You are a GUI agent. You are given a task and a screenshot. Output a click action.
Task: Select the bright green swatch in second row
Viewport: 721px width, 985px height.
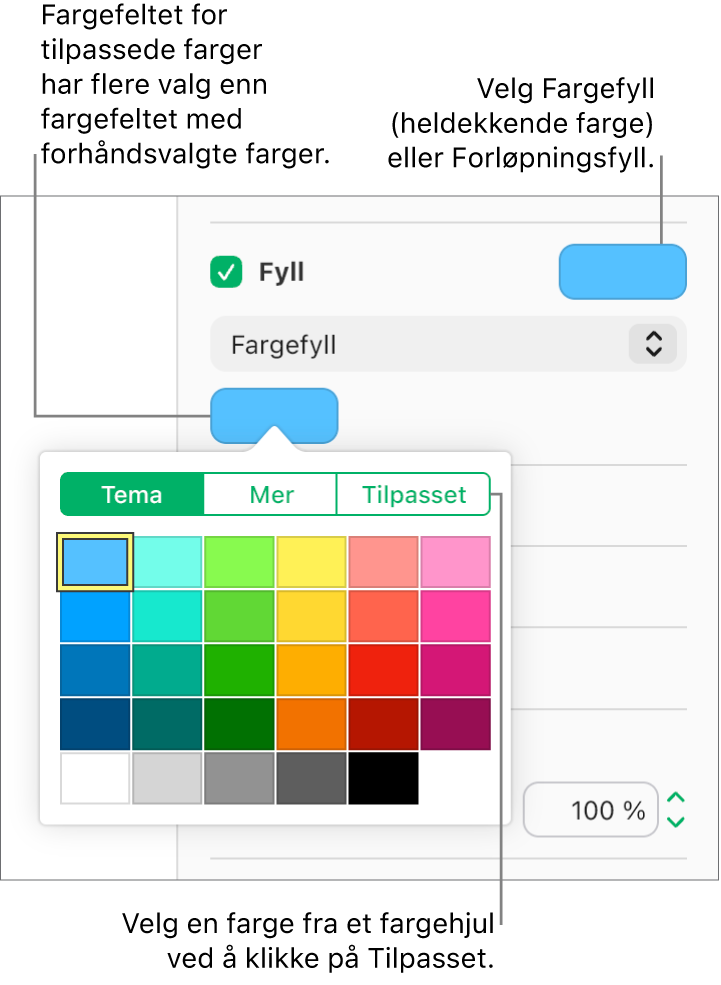[239, 616]
